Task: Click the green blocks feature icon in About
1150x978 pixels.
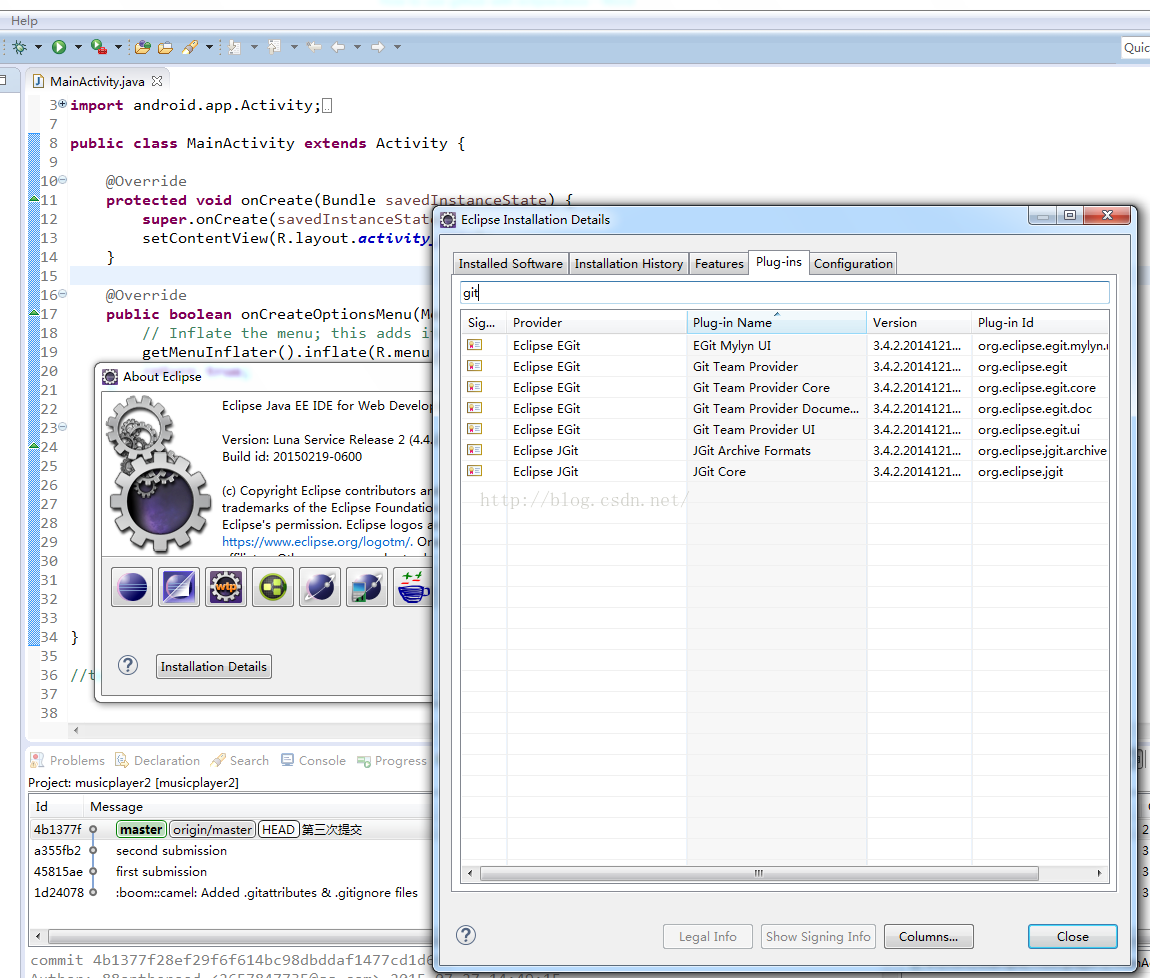Action: click(x=273, y=587)
